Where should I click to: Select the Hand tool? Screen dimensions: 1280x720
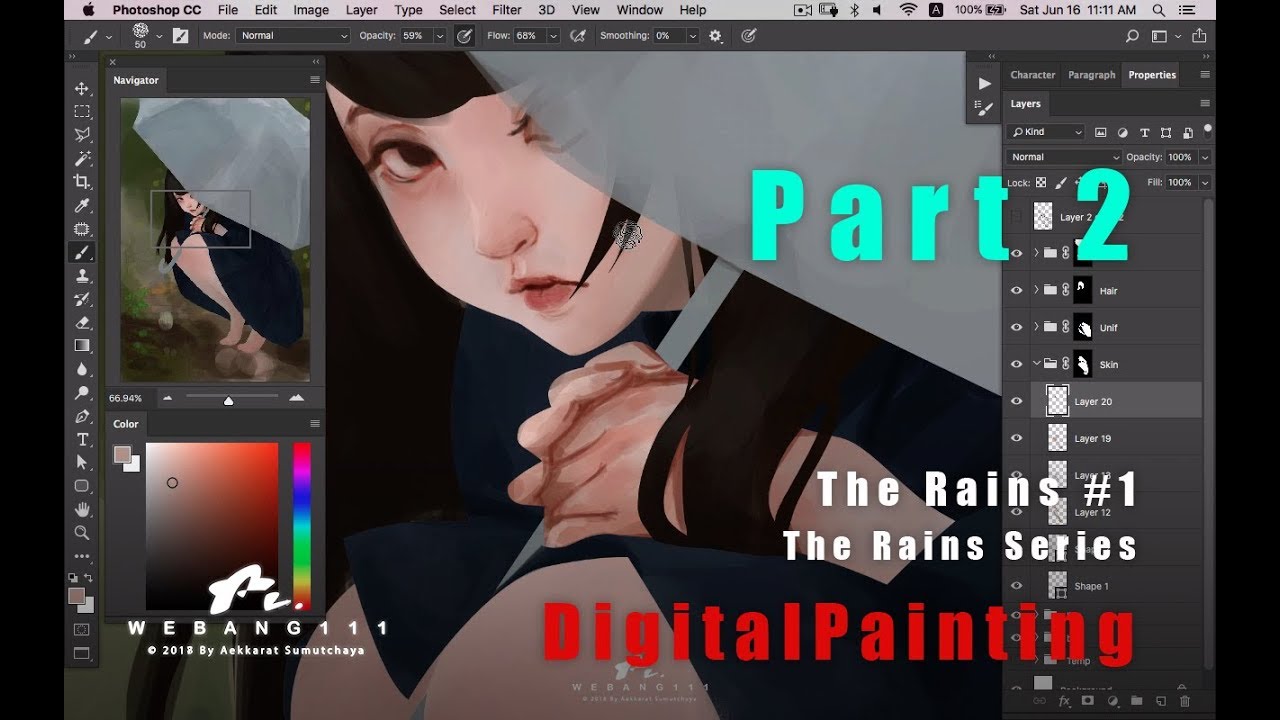(x=82, y=509)
